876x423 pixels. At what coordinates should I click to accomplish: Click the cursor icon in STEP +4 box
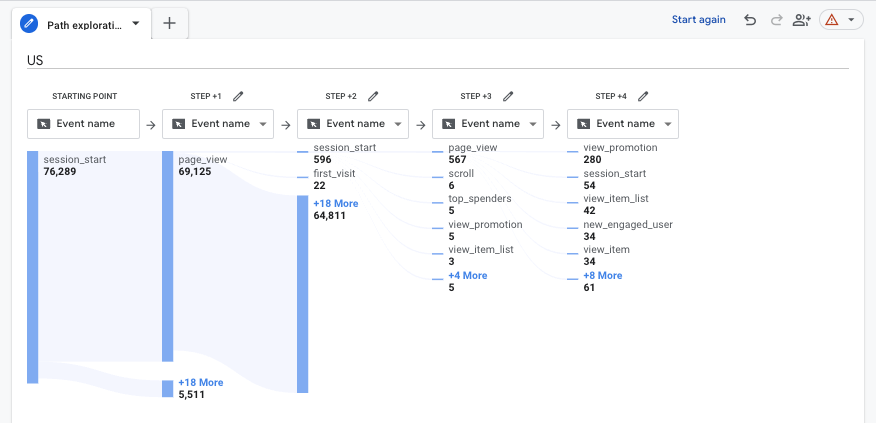point(583,124)
